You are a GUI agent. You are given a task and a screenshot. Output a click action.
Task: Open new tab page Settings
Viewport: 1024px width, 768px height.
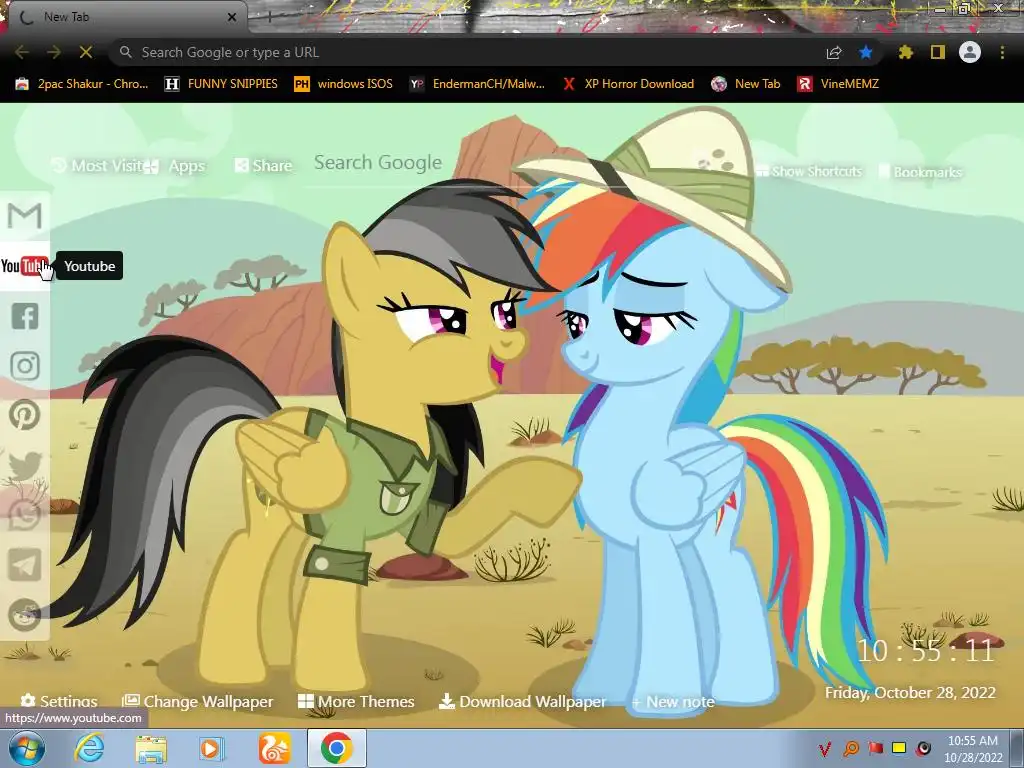tap(59, 701)
